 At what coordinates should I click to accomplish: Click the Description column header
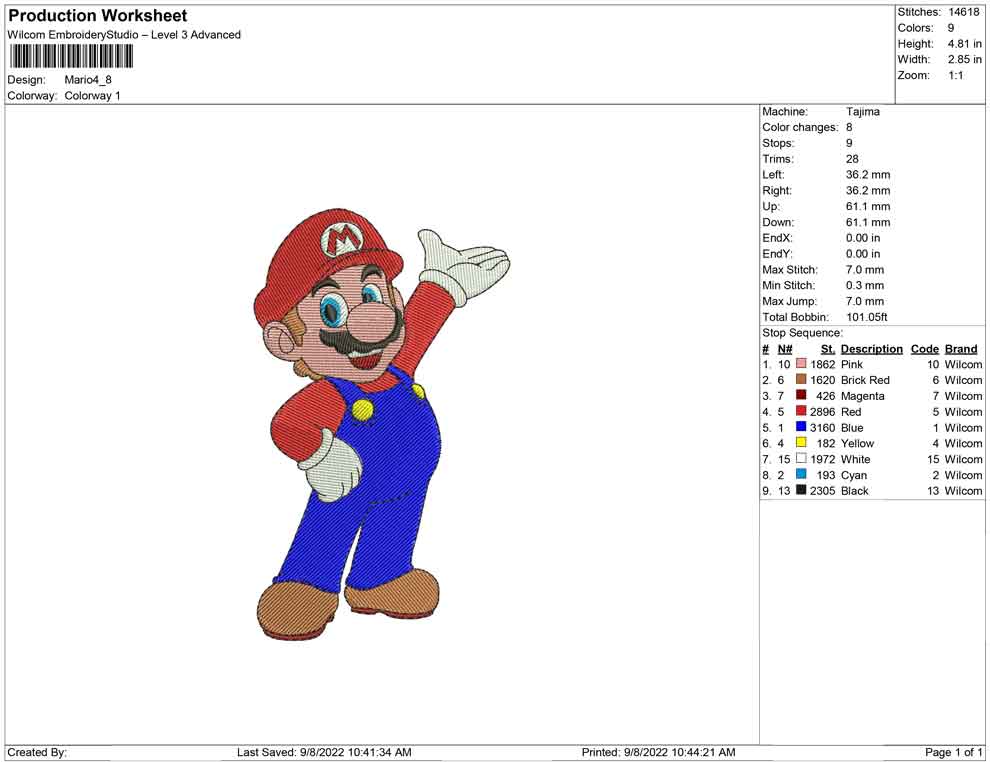point(871,349)
